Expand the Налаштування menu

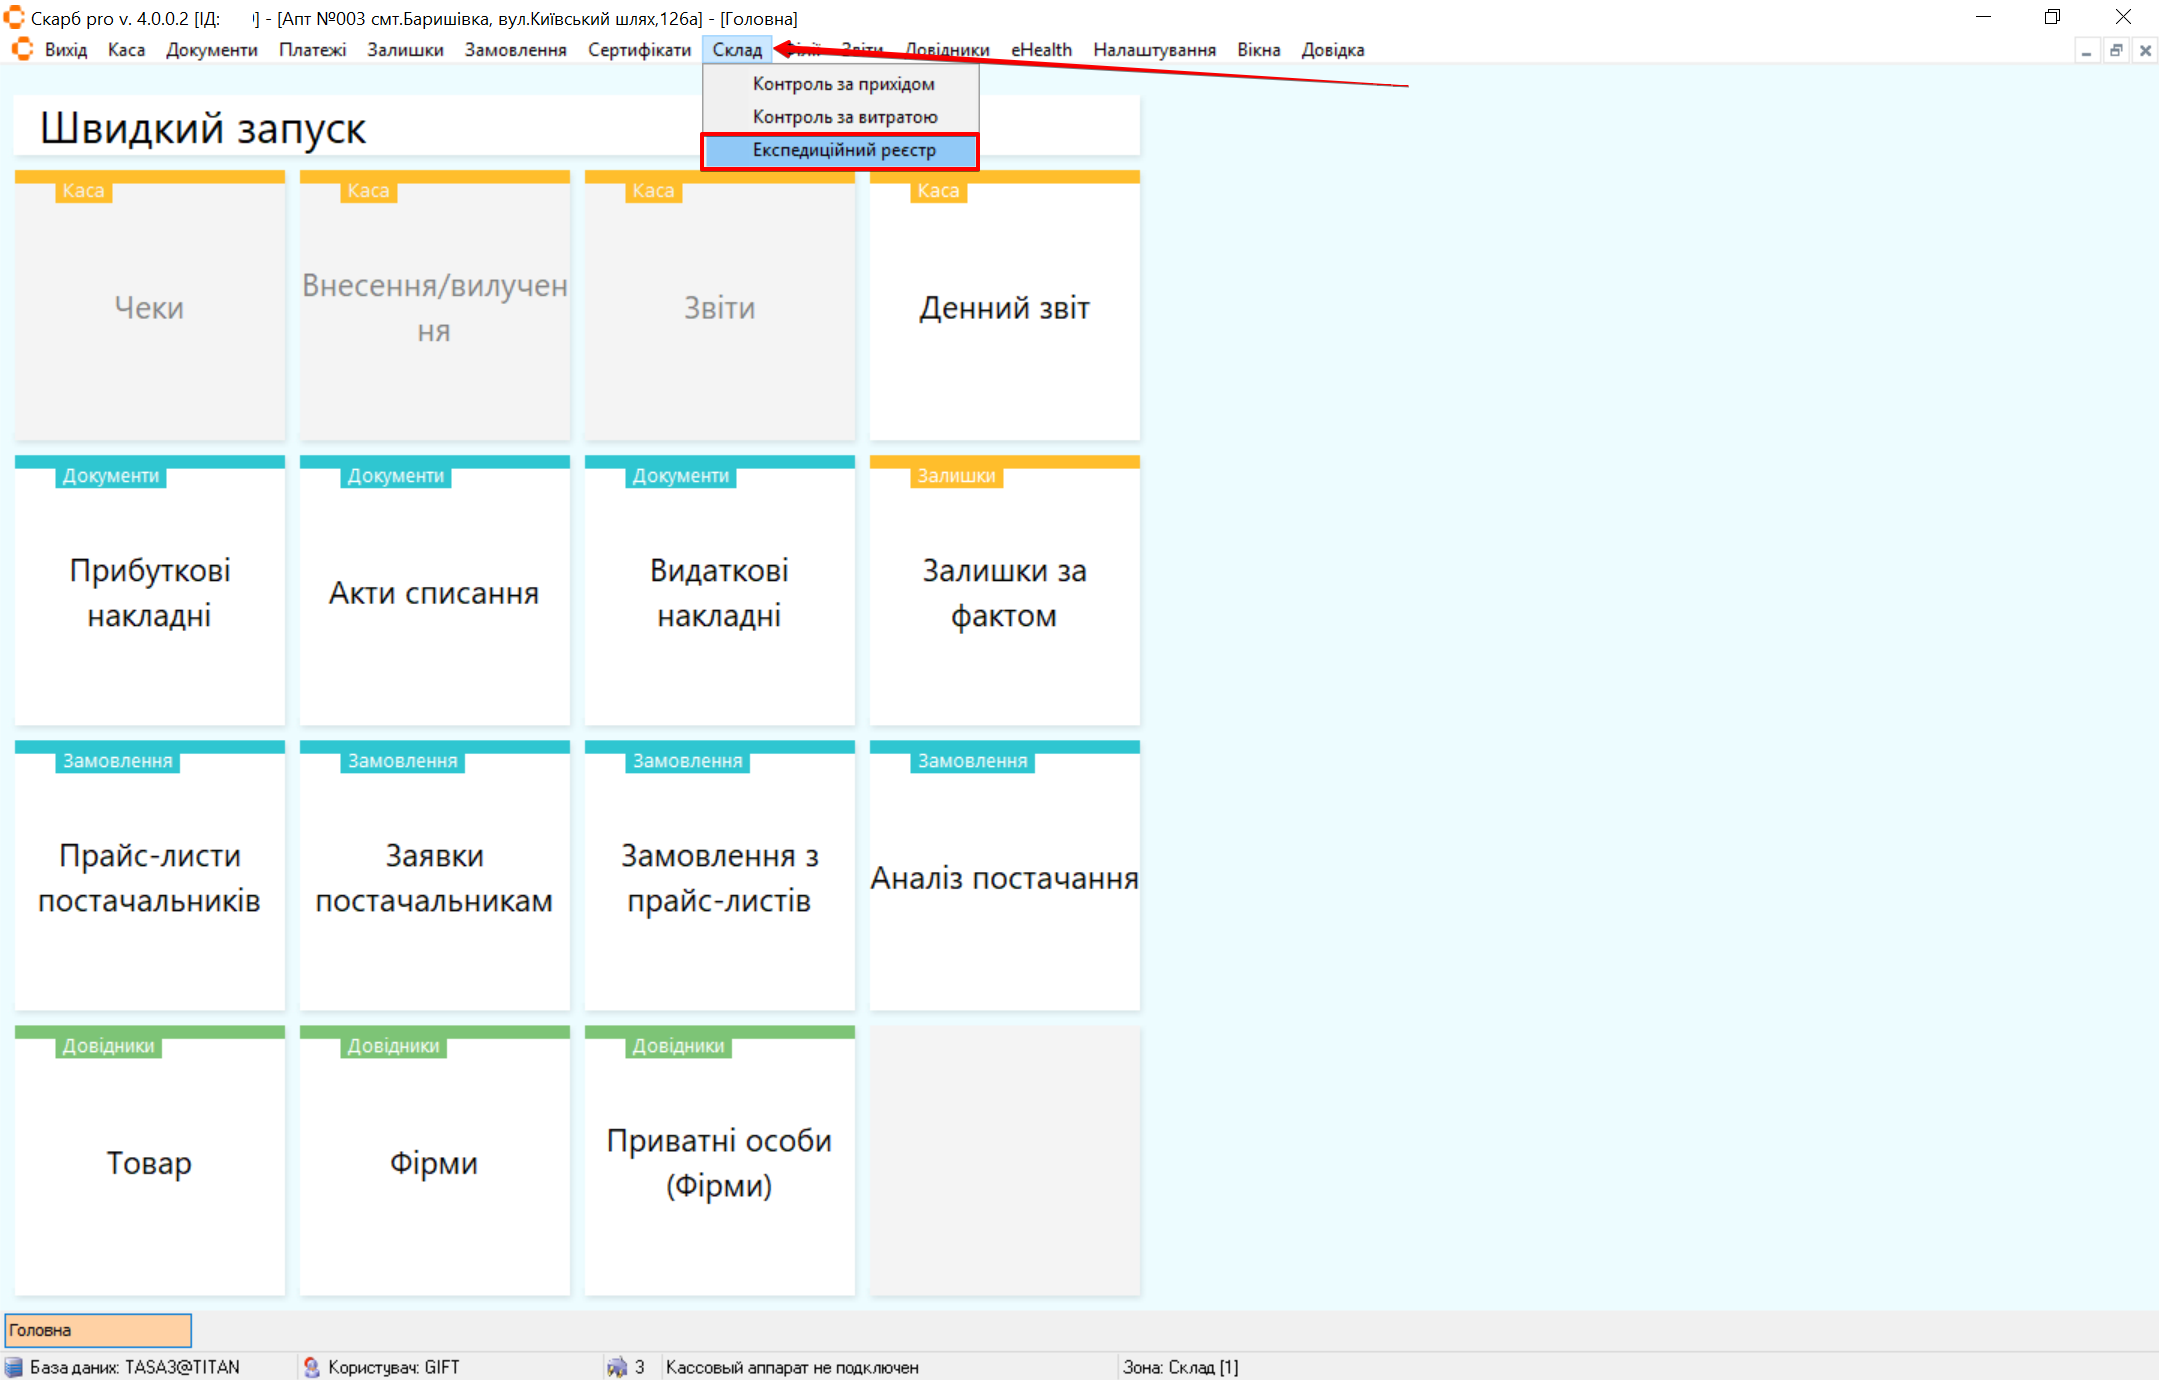click(1153, 50)
